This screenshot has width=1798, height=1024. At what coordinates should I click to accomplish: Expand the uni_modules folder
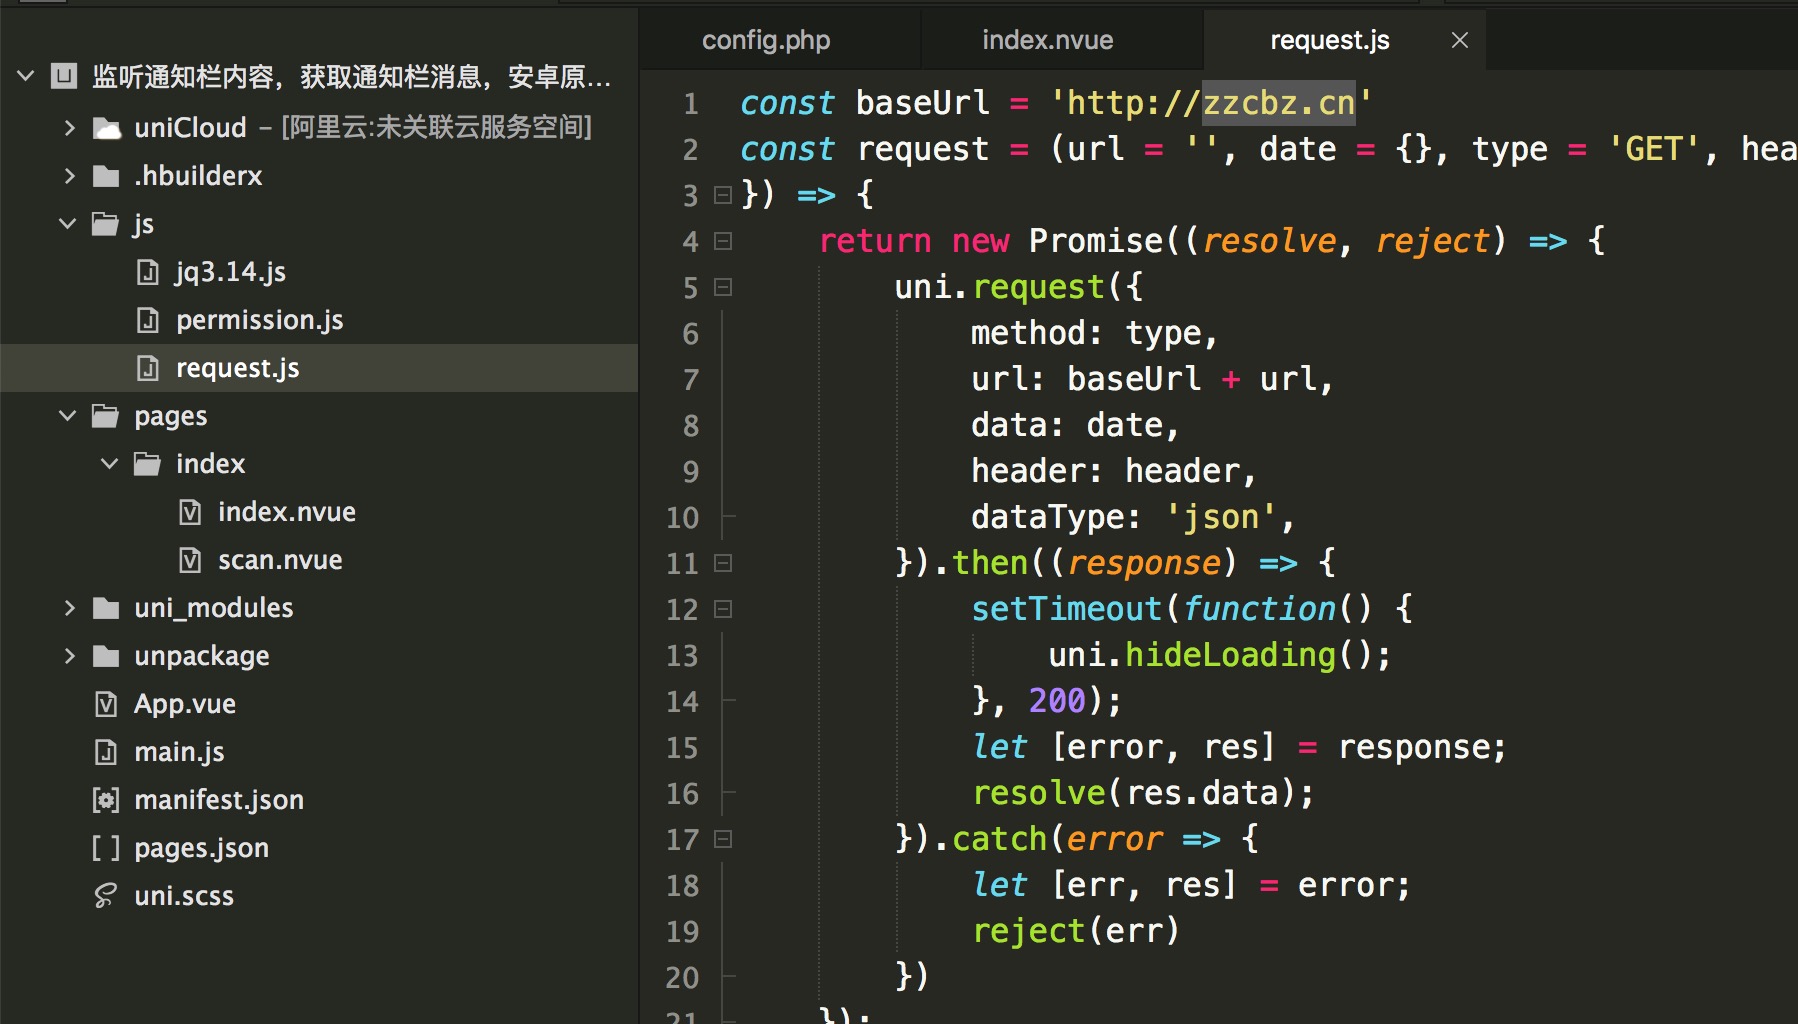click(68, 608)
